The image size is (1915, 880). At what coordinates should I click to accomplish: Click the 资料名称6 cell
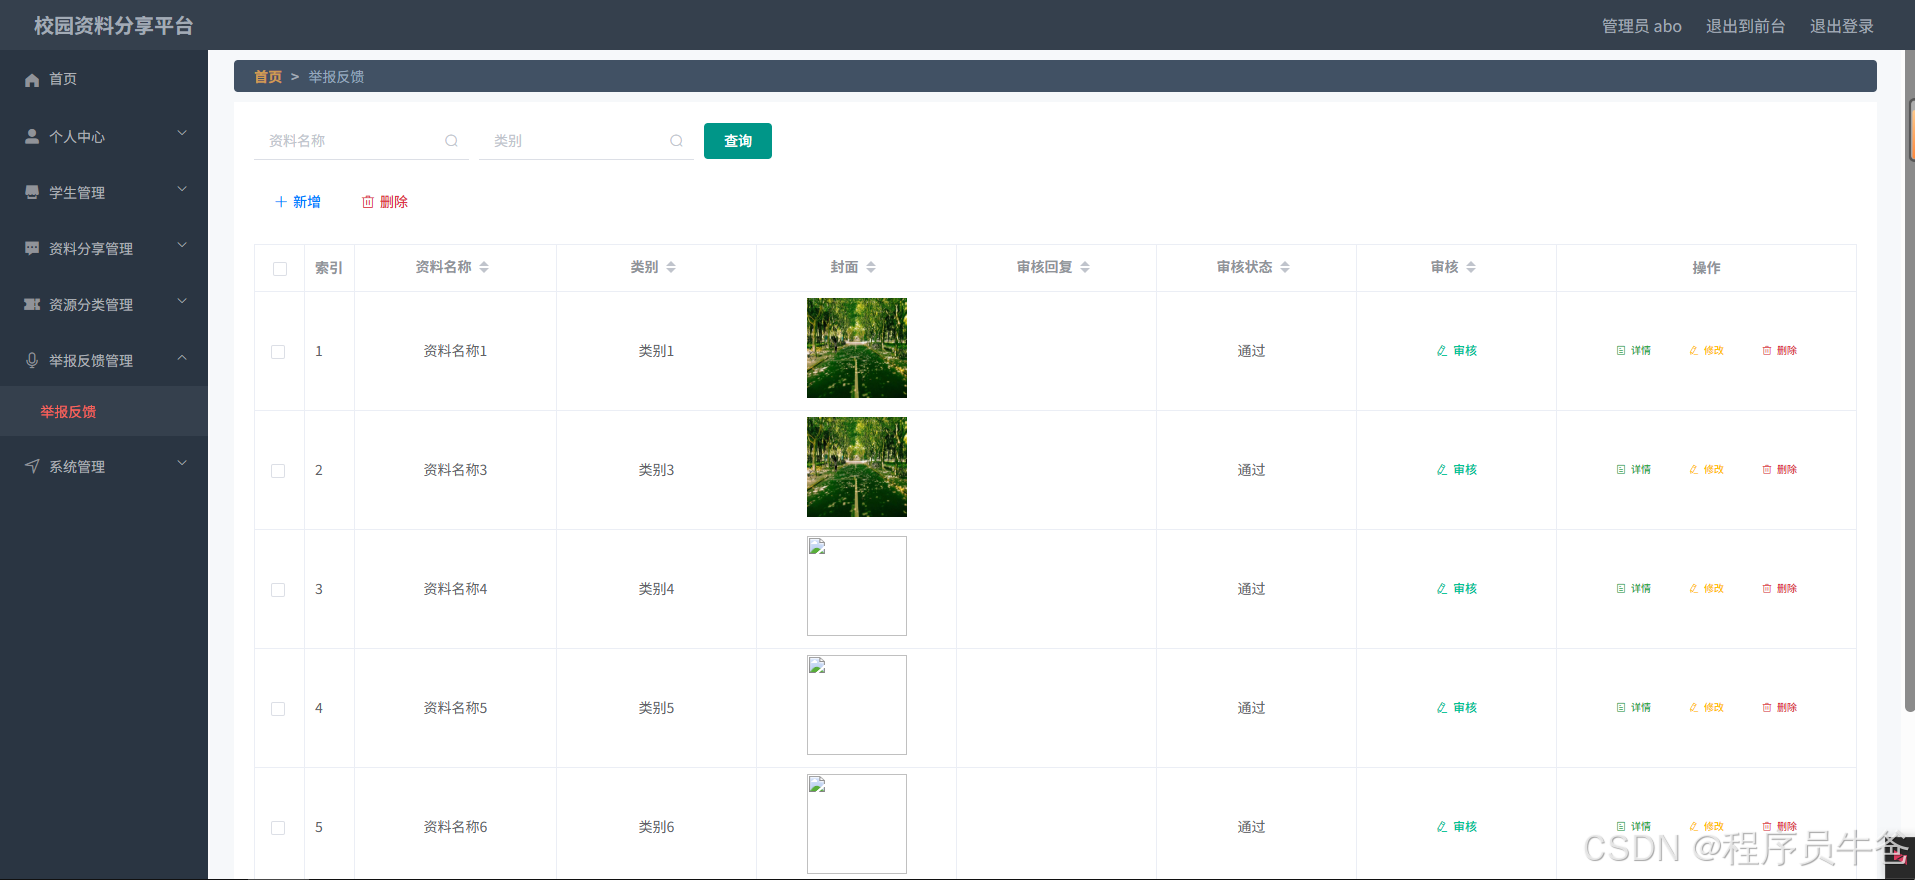(x=455, y=827)
